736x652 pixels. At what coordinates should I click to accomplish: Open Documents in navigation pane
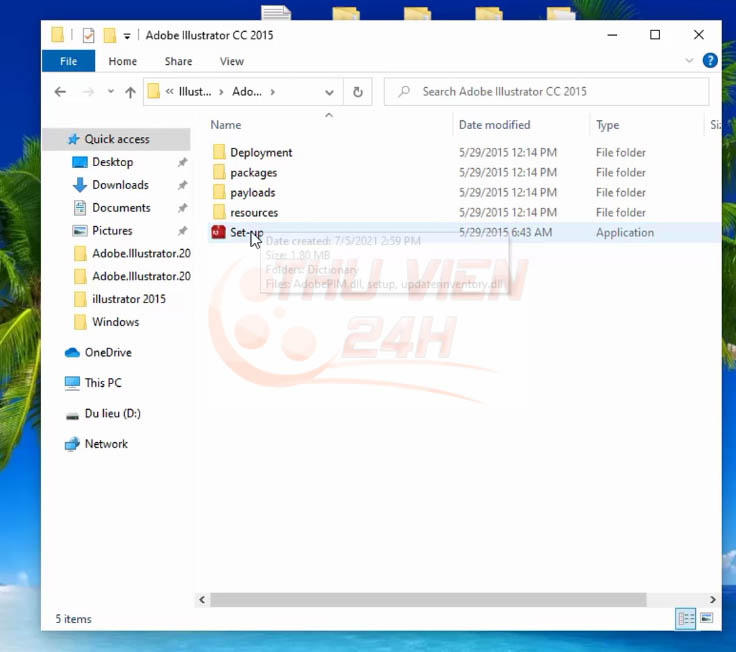[121, 207]
